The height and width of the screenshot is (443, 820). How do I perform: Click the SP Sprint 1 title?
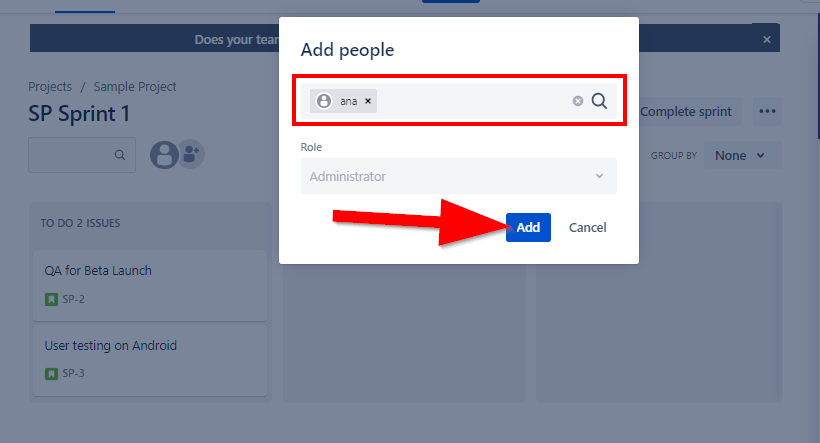click(79, 113)
